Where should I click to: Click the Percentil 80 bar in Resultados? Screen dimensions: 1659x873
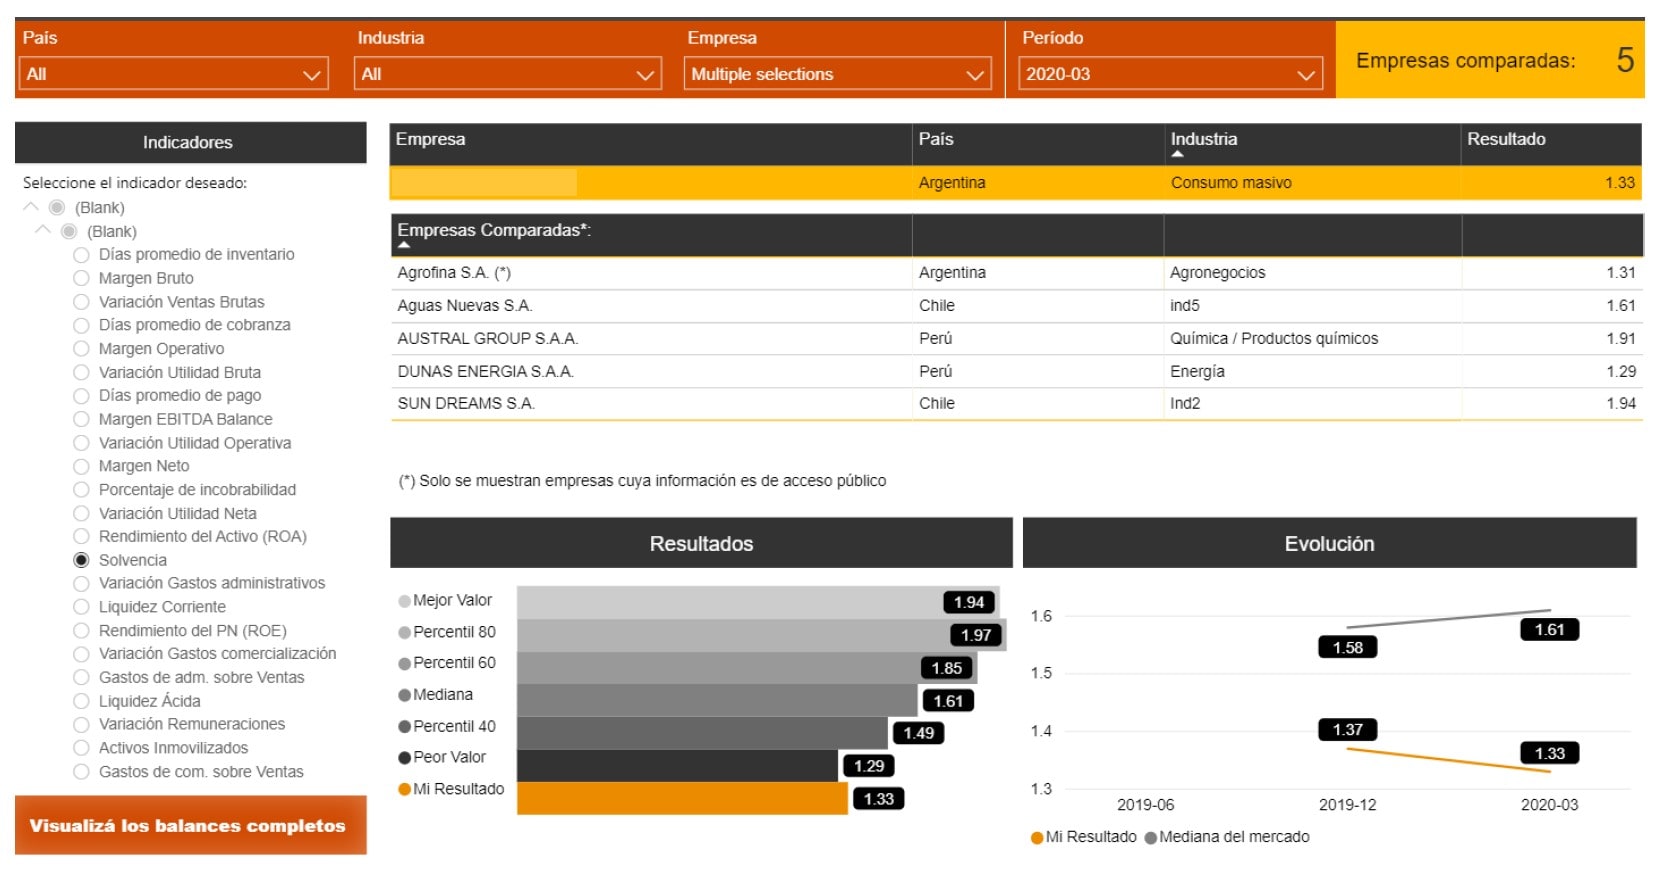coord(761,635)
